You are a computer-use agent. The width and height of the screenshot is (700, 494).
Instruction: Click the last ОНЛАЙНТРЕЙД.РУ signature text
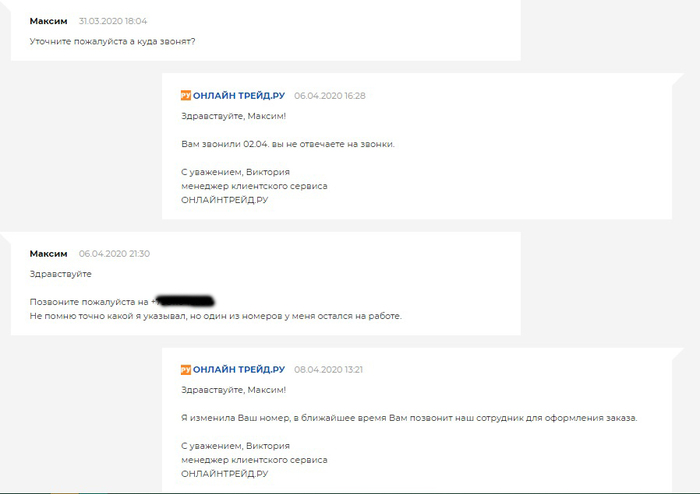pos(225,473)
